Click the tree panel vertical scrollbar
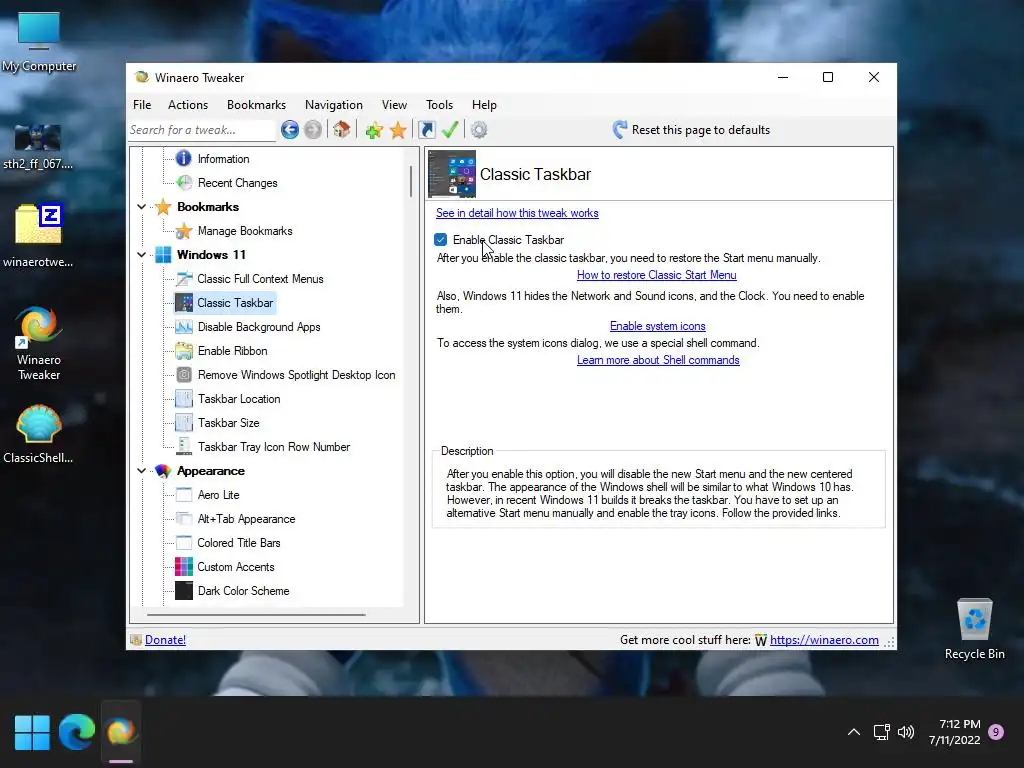 411,181
